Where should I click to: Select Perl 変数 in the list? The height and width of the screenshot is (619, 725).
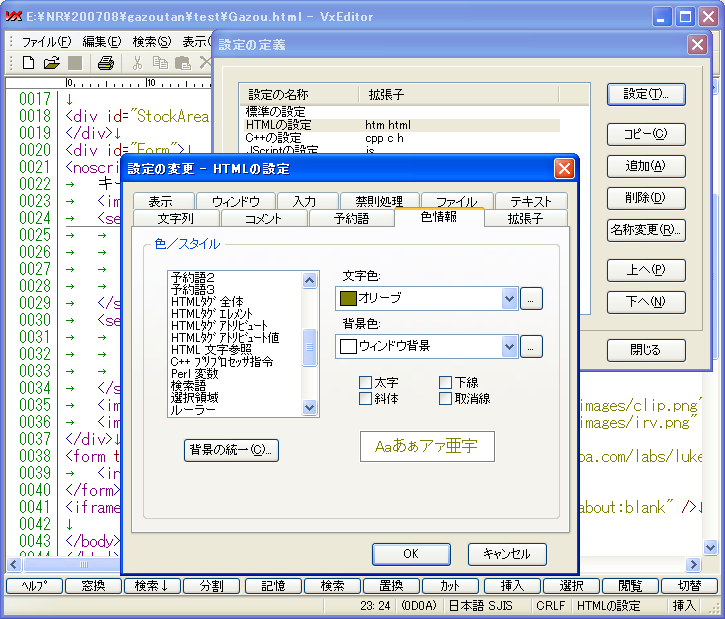coord(194,374)
